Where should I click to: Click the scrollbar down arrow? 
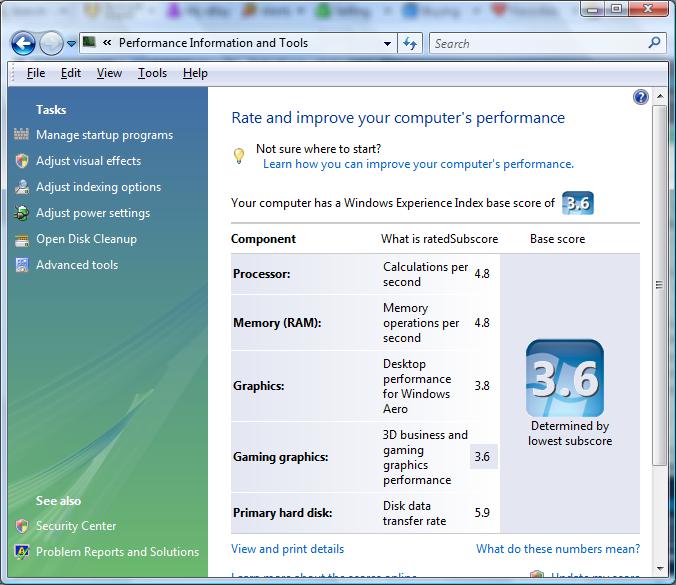660,569
